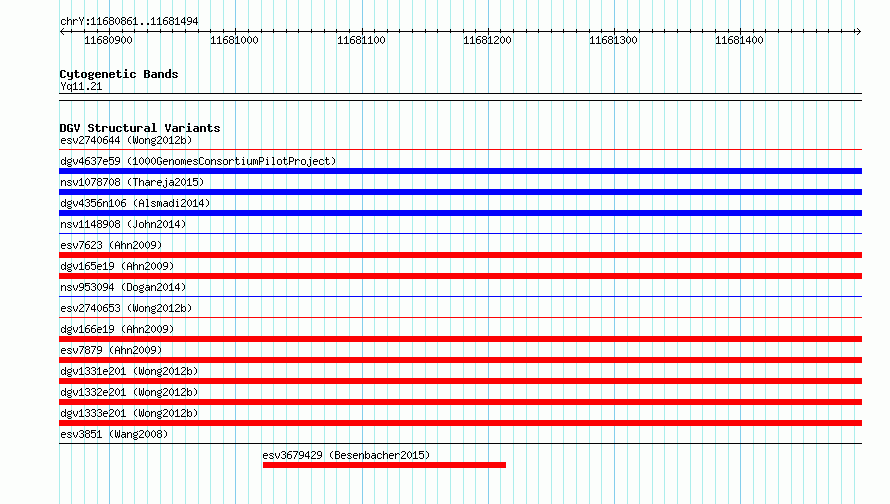This screenshot has width=890, height=504.
Task: Open the dgv4637e59 1000GenomesConsortiumPilotProject variant
Action: [x=198, y=161]
